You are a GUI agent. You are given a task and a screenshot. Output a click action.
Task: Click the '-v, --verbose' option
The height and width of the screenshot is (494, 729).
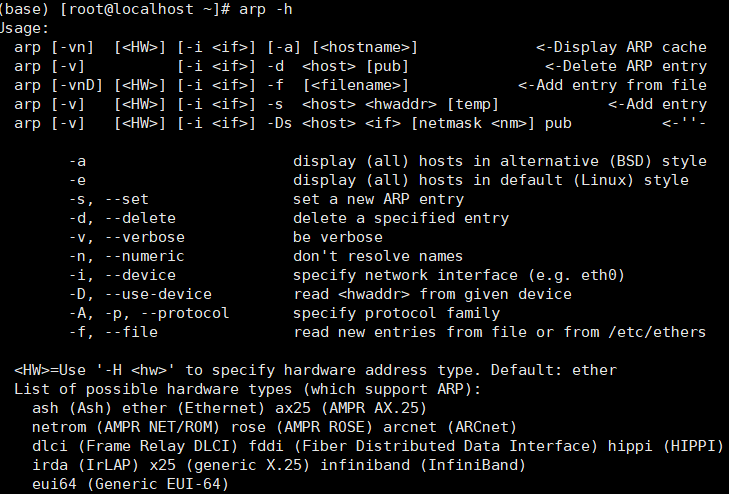tap(127, 237)
